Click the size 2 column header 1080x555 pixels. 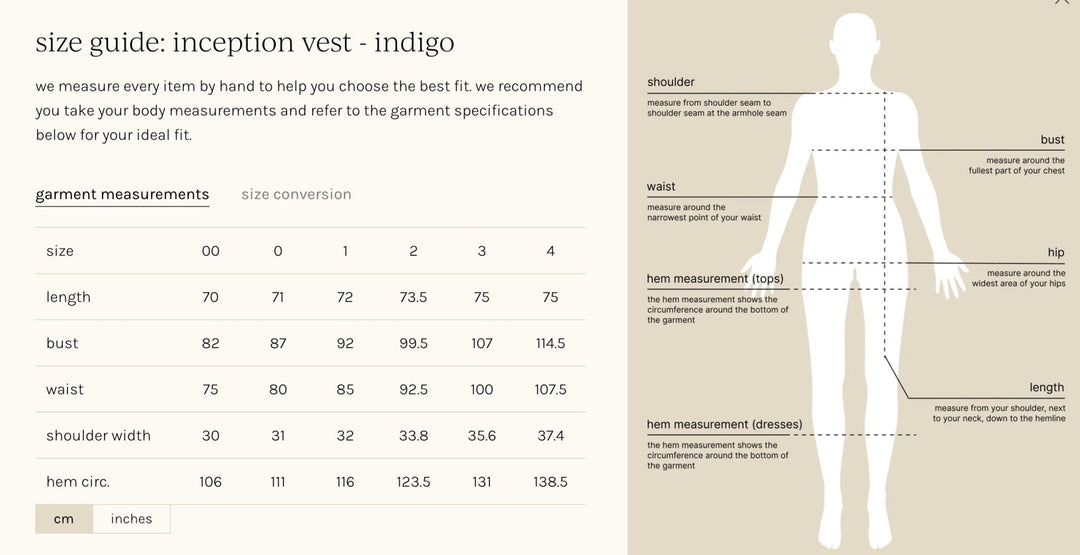413,251
